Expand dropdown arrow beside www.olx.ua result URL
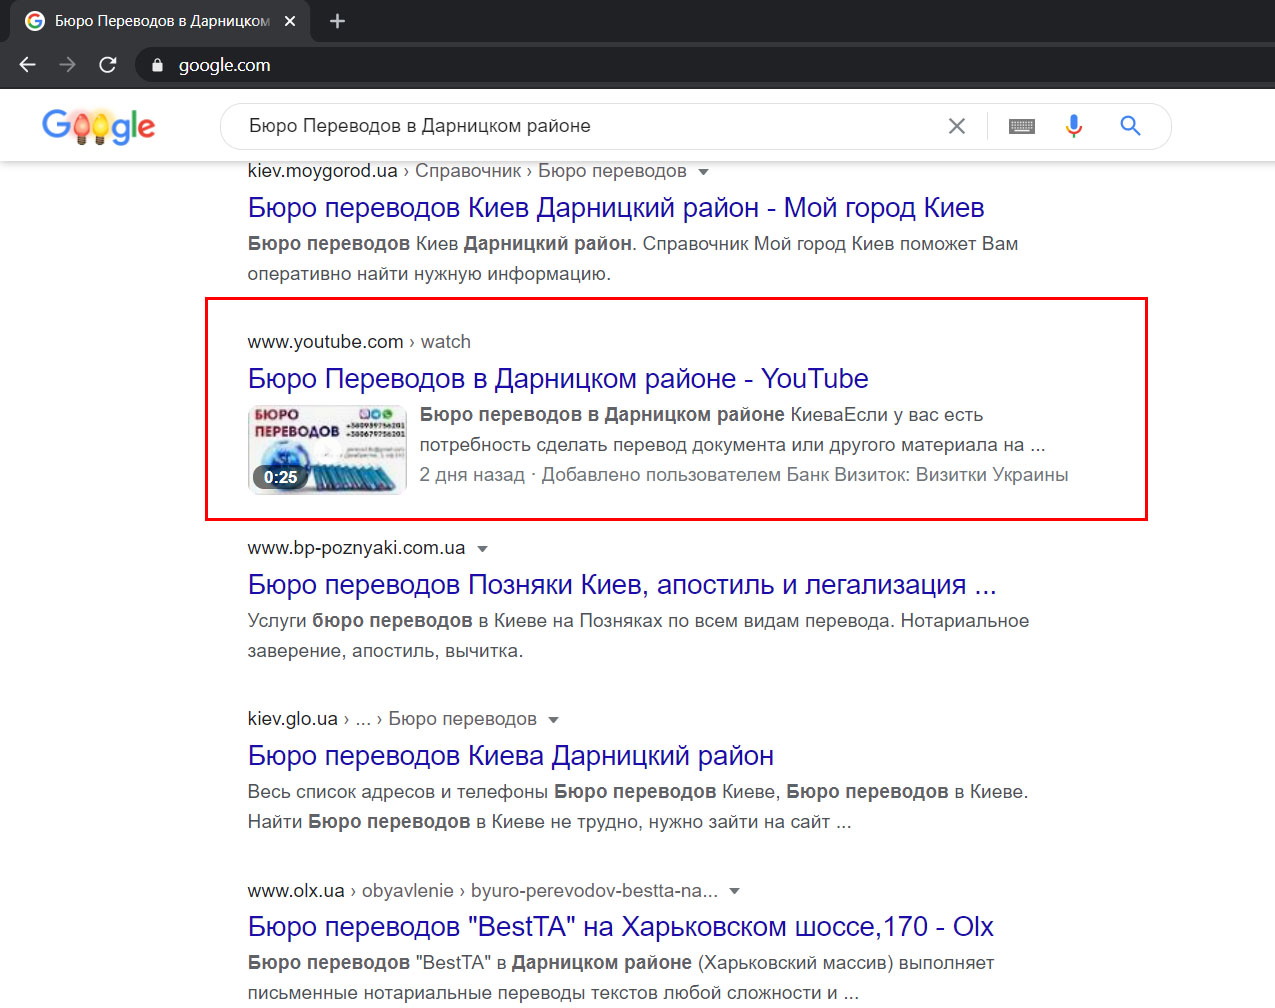This screenshot has width=1275, height=1008. tap(735, 891)
